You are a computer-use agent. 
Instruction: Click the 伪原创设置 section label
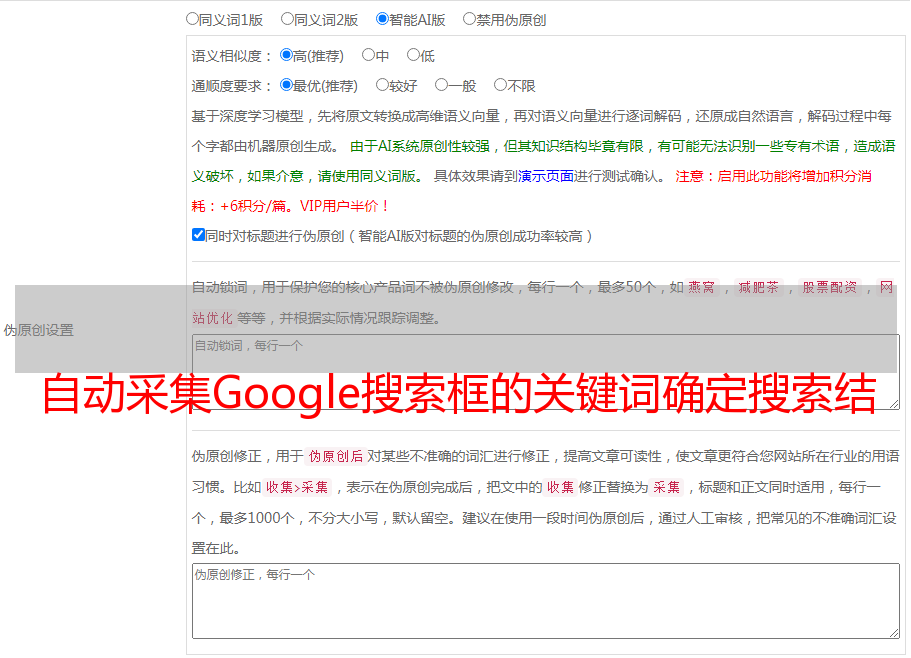pyautogui.click(x=38, y=330)
